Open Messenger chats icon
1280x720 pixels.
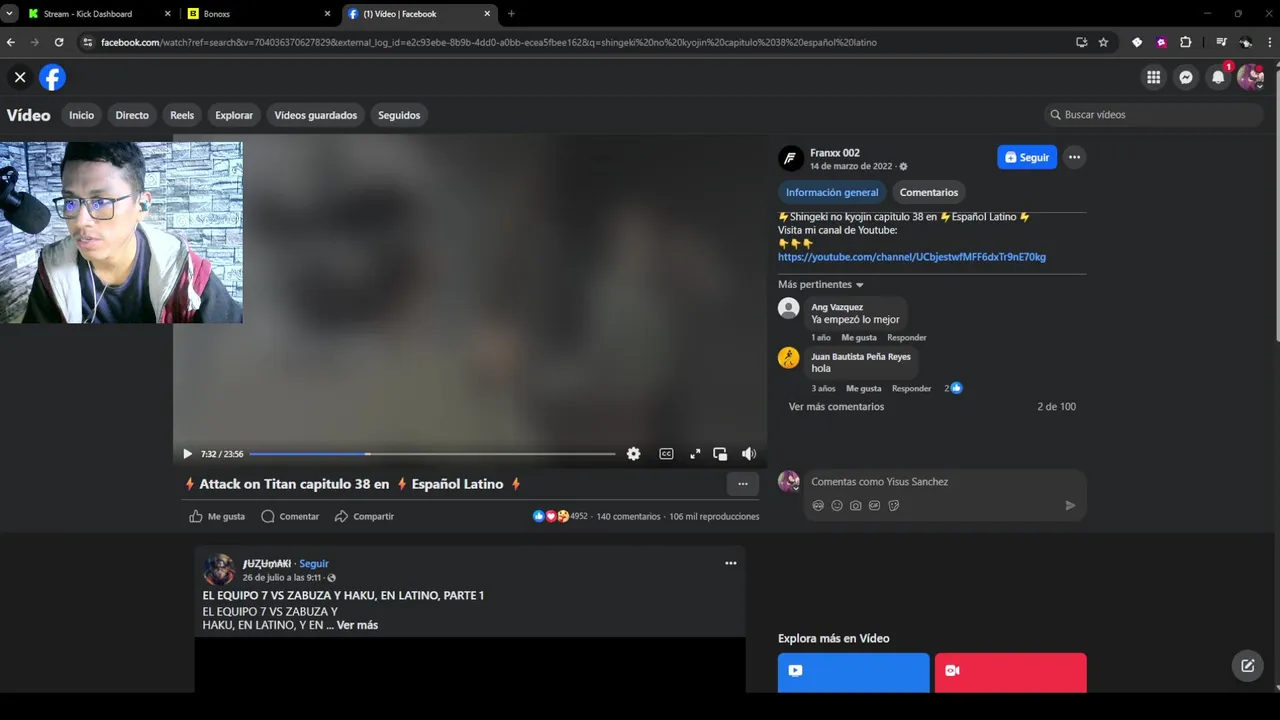(1185, 77)
